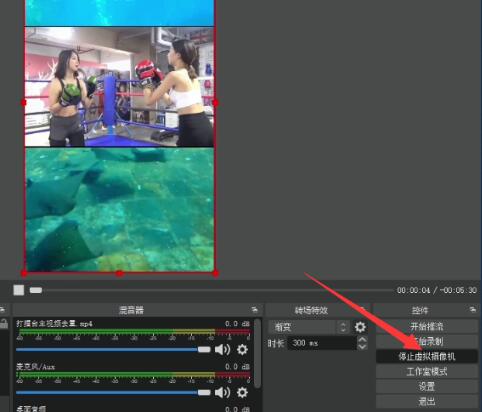
Task: Open transition properties gear next to 渐变
Action: pyautogui.click(x=360, y=327)
